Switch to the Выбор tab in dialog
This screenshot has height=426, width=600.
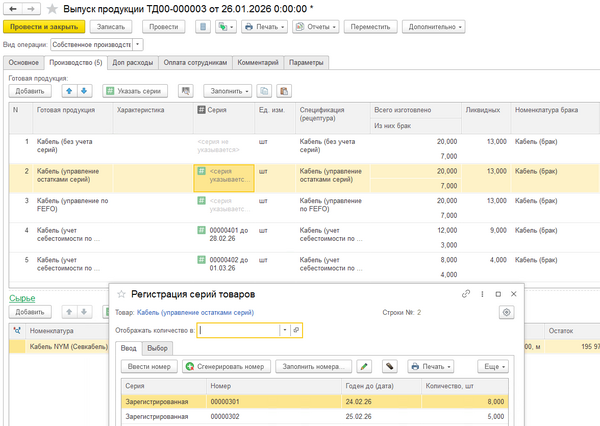coord(156,348)
